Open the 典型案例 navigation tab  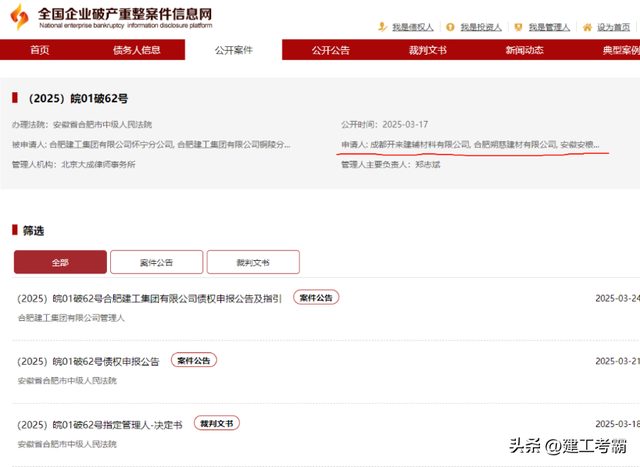621,50
